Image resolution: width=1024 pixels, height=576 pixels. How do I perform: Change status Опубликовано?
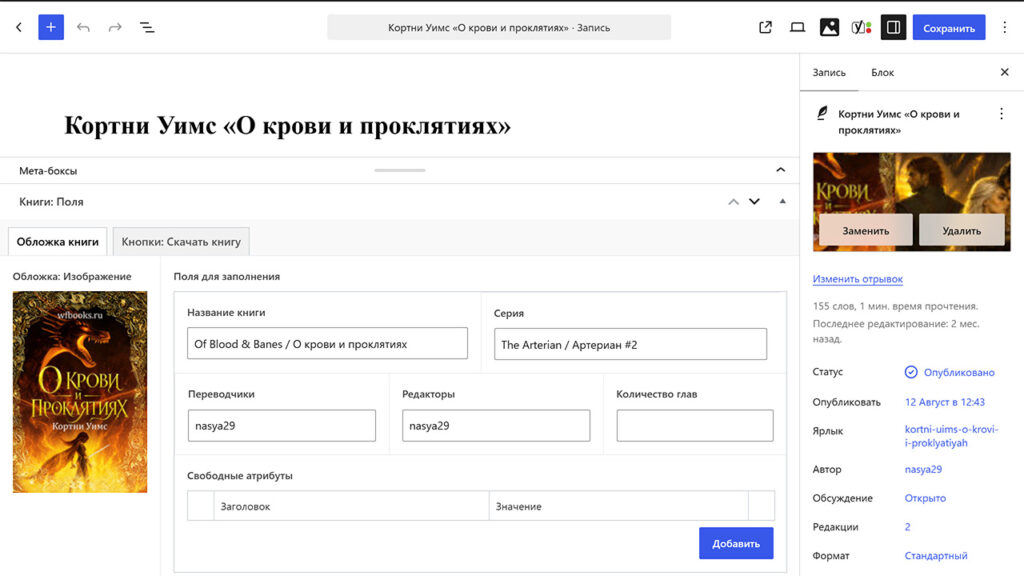(x=950, y=372)
